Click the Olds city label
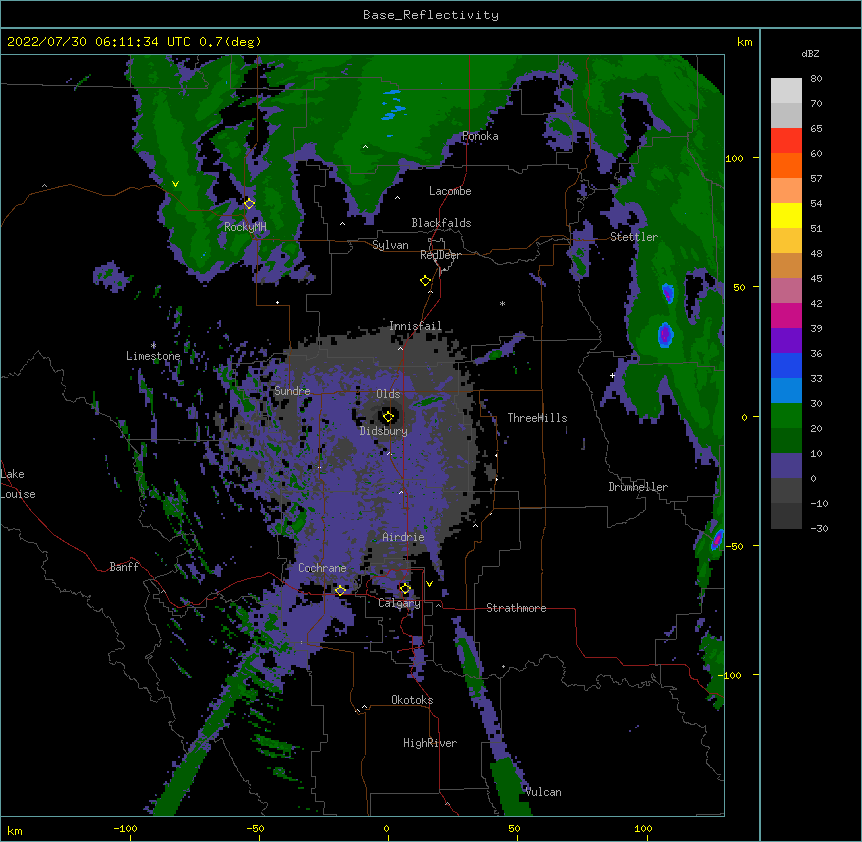 (388, 394)
